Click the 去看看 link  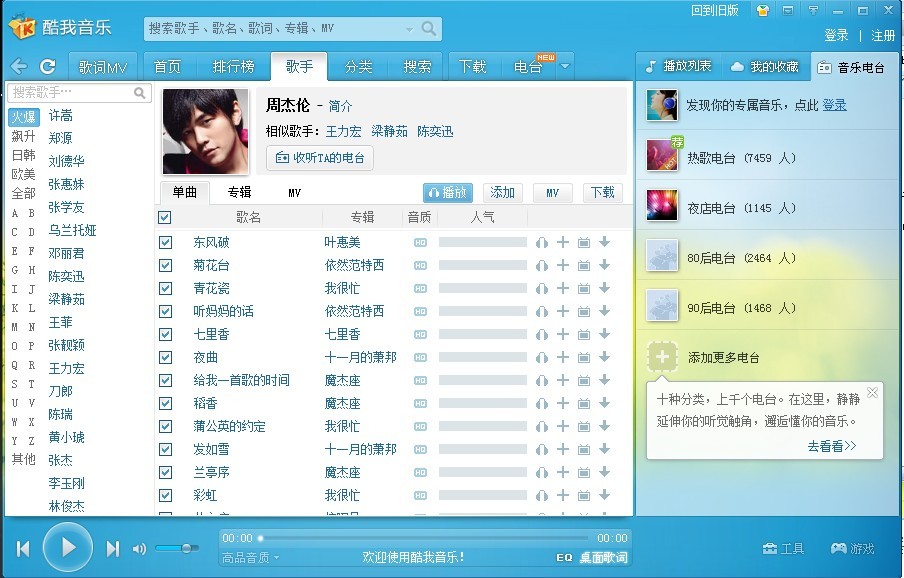tap(832, 446)
